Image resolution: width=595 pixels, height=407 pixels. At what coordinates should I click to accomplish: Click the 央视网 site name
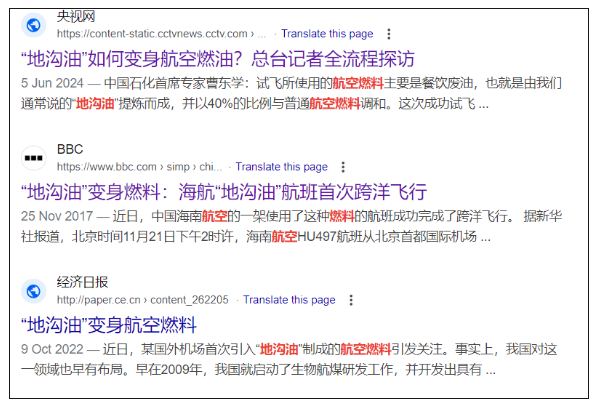76,16
